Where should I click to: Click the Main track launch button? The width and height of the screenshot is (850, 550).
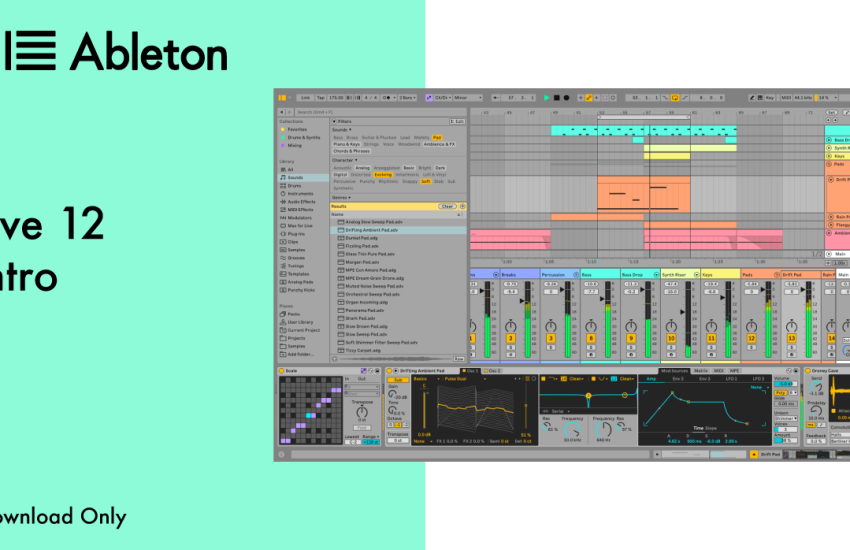point(829,254)
